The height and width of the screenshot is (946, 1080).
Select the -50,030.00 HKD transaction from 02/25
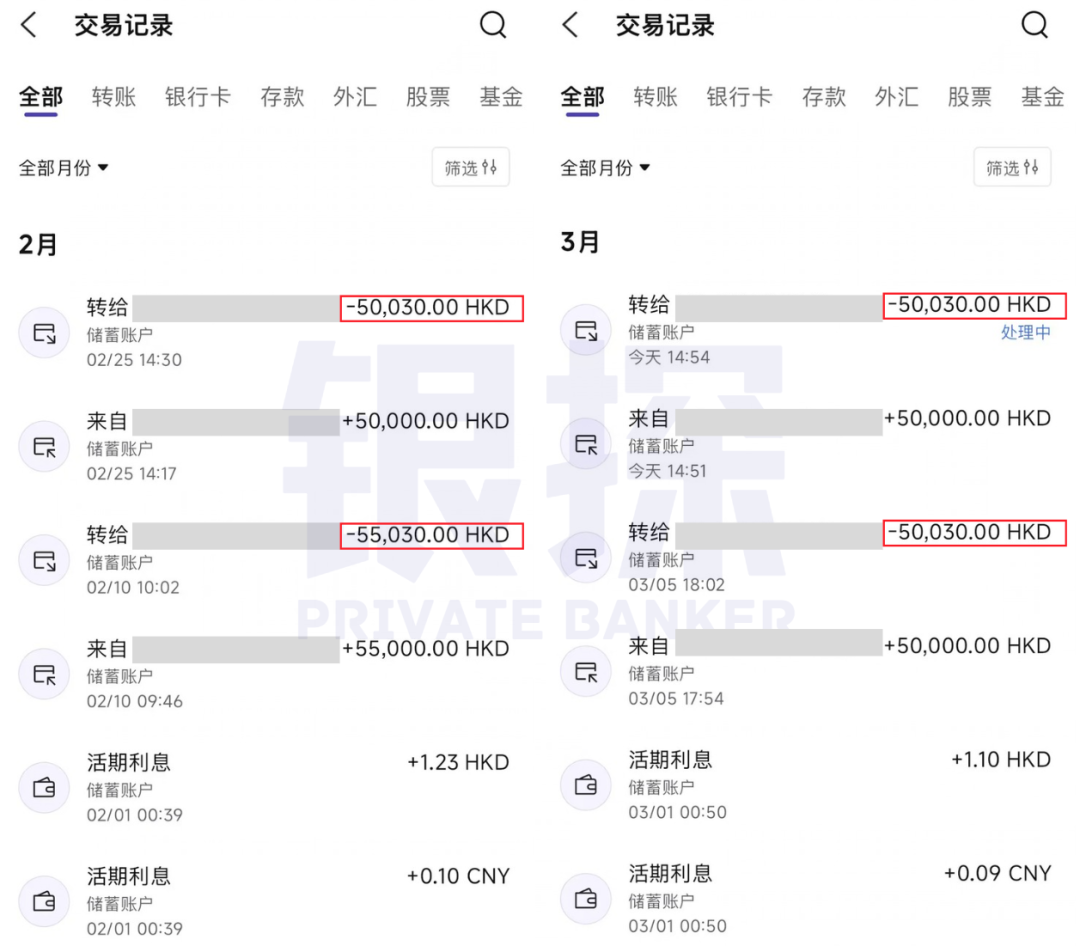click(x=431, y=308)
